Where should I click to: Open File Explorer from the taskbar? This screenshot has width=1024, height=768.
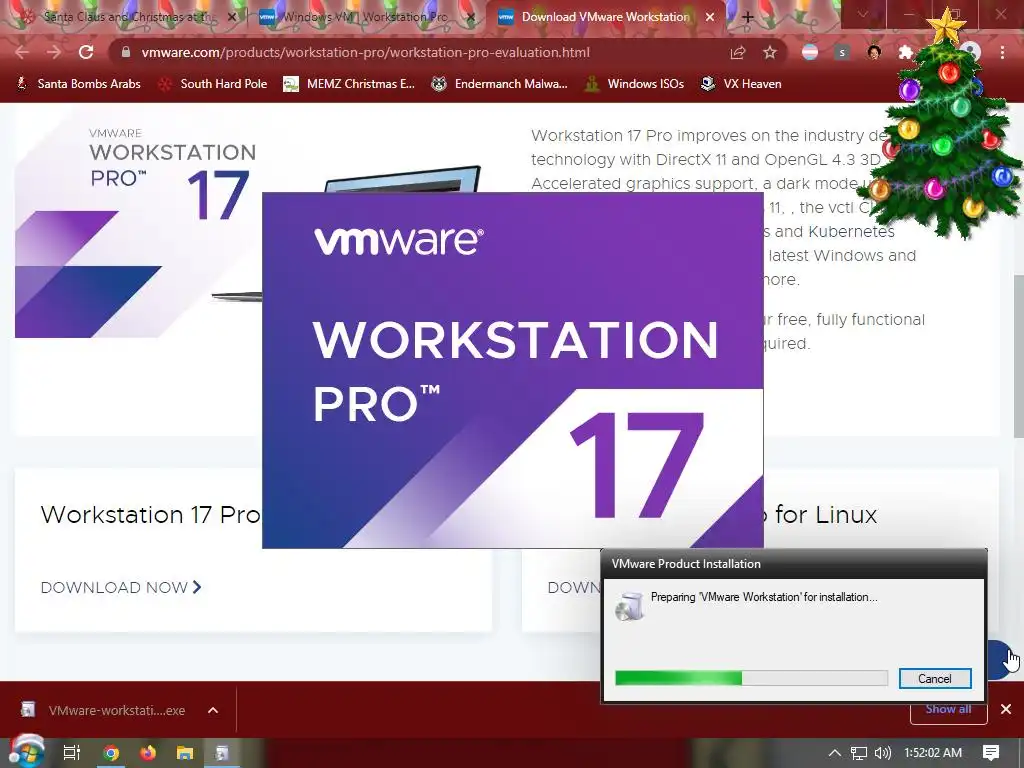[185, 753]
